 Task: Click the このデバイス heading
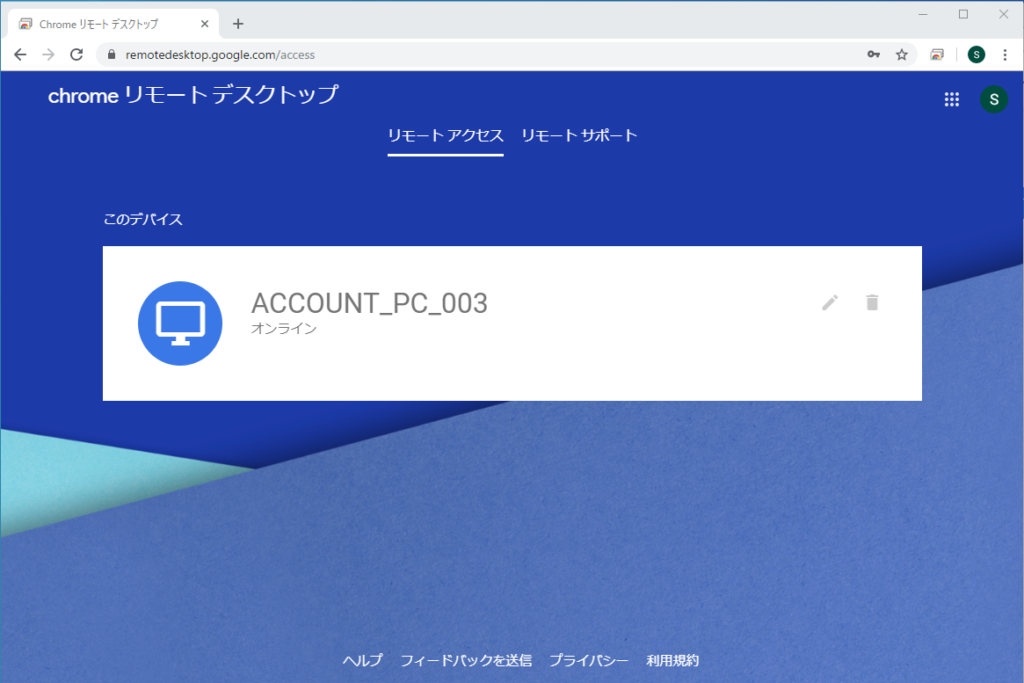click(143, 219)
